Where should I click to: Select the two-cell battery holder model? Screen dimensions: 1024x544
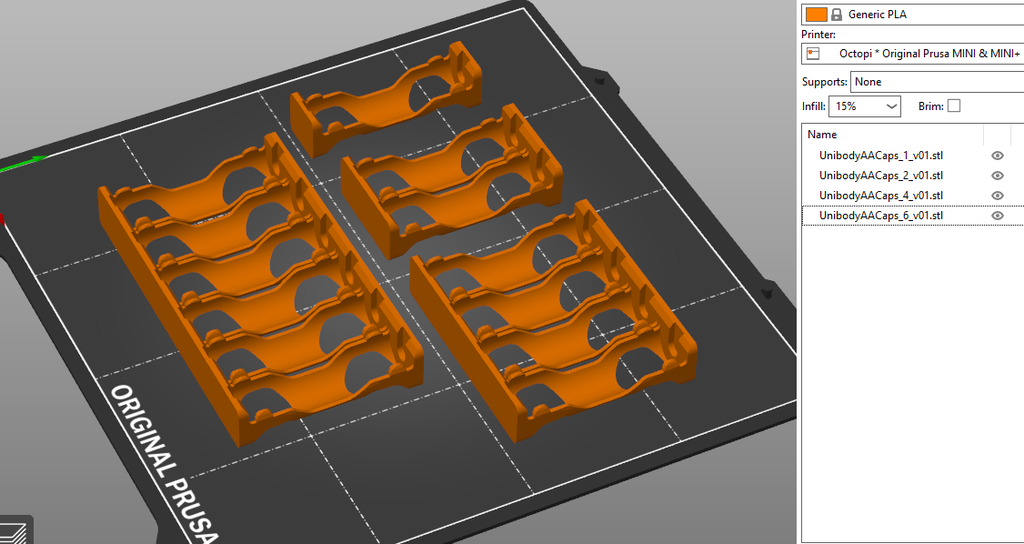(x=451, y=181)
